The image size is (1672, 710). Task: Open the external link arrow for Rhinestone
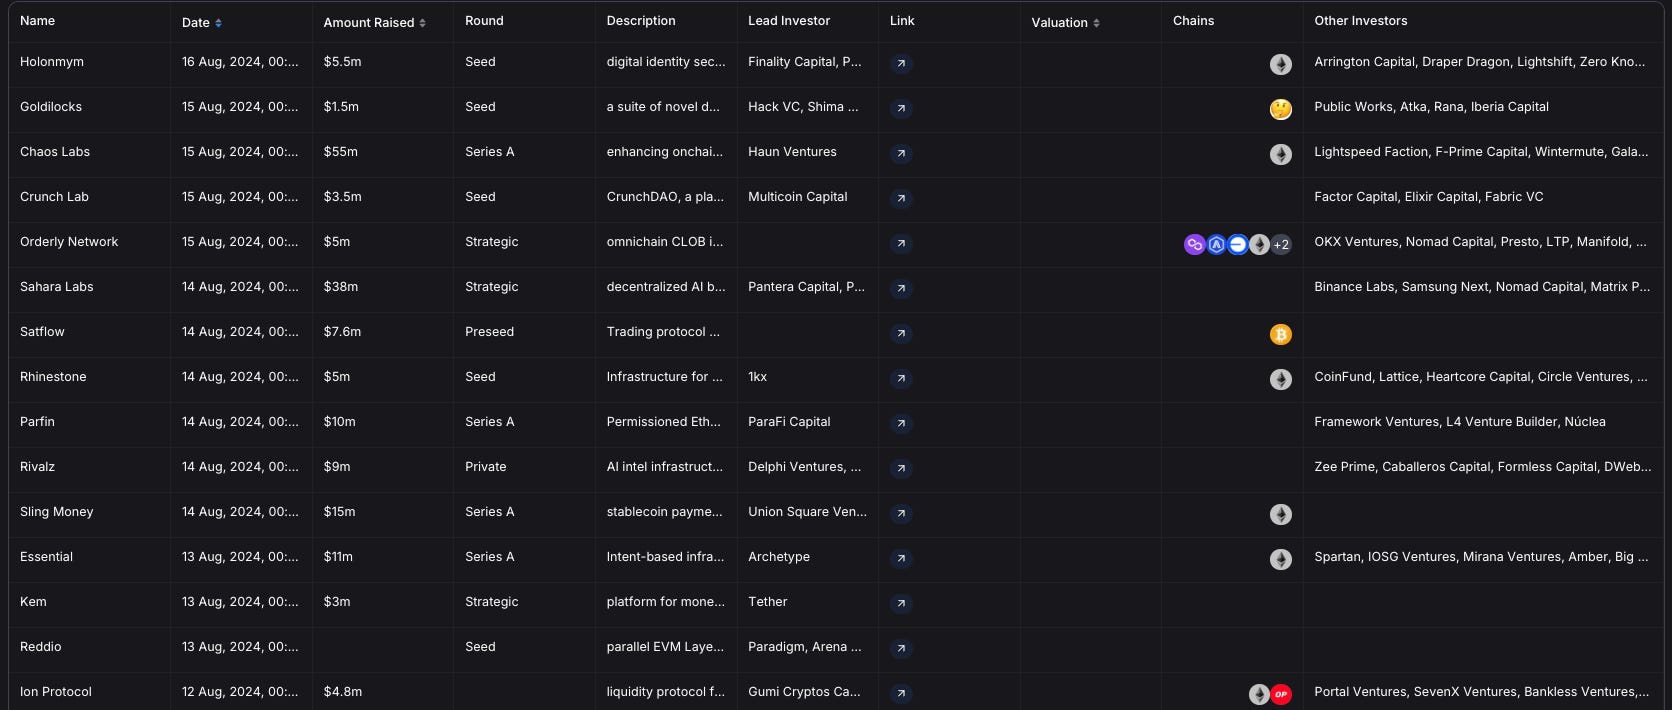901,378
